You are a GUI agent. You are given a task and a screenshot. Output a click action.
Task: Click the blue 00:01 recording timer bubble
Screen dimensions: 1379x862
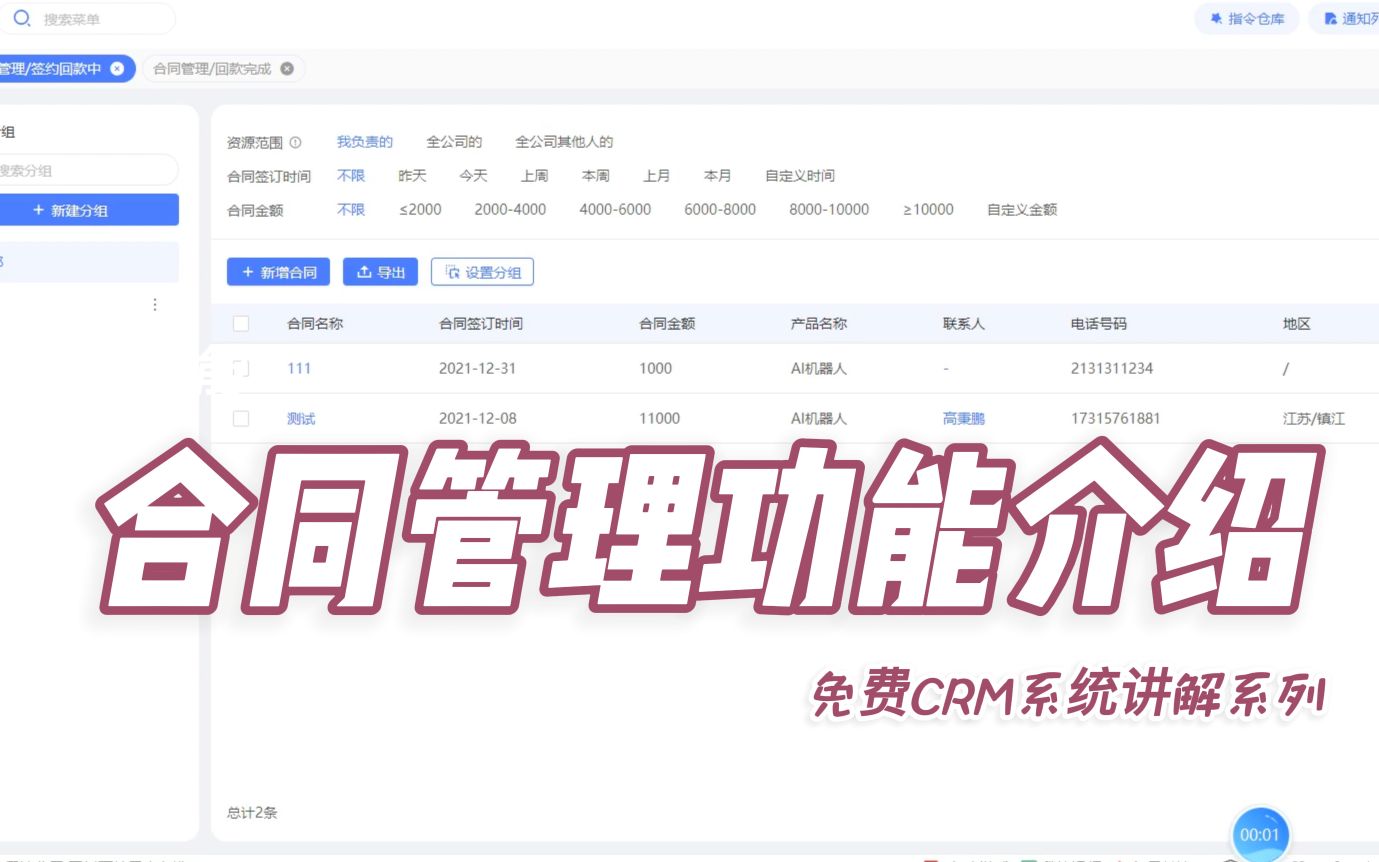pyautogui.click(x=1260, y=835)
